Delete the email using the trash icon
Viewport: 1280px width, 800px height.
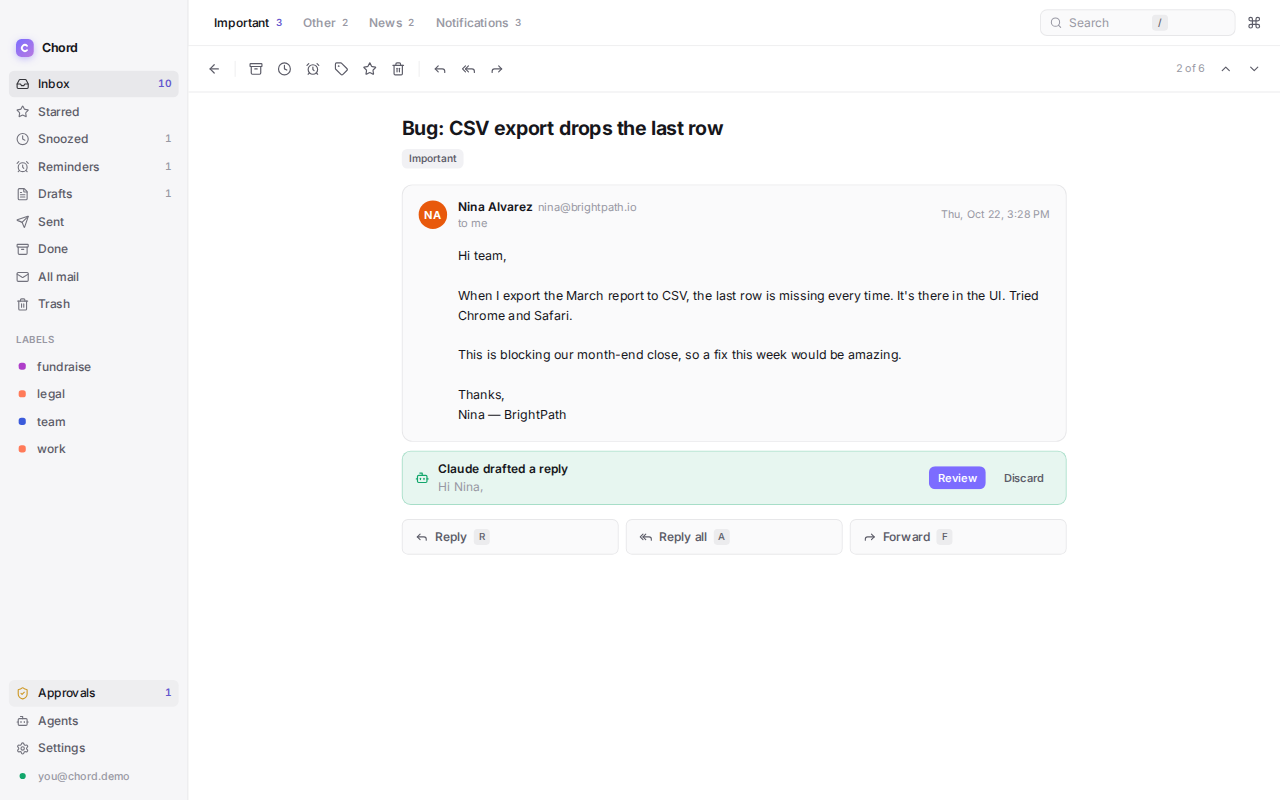point(398,69)
